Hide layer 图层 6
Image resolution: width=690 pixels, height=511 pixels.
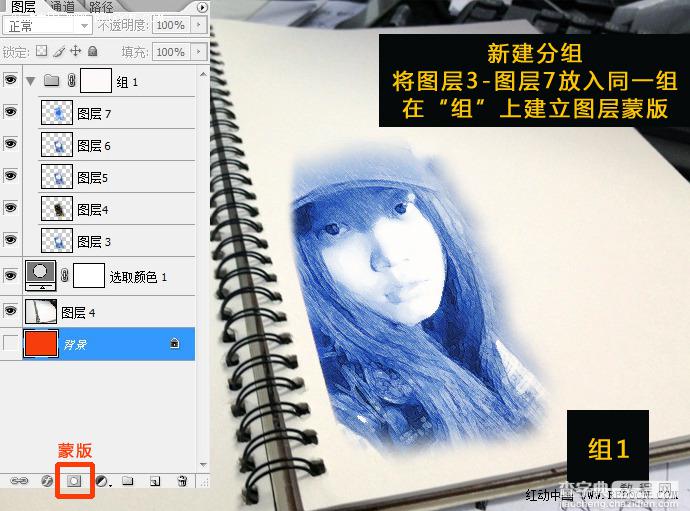pos(11,143)
